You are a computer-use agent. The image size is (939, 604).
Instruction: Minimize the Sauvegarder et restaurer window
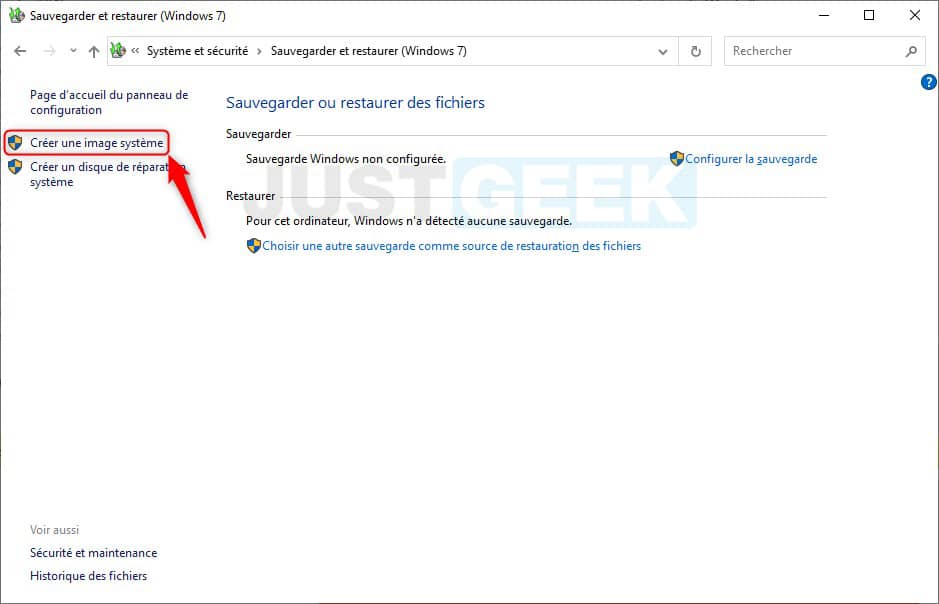click(x=824, y=16)
